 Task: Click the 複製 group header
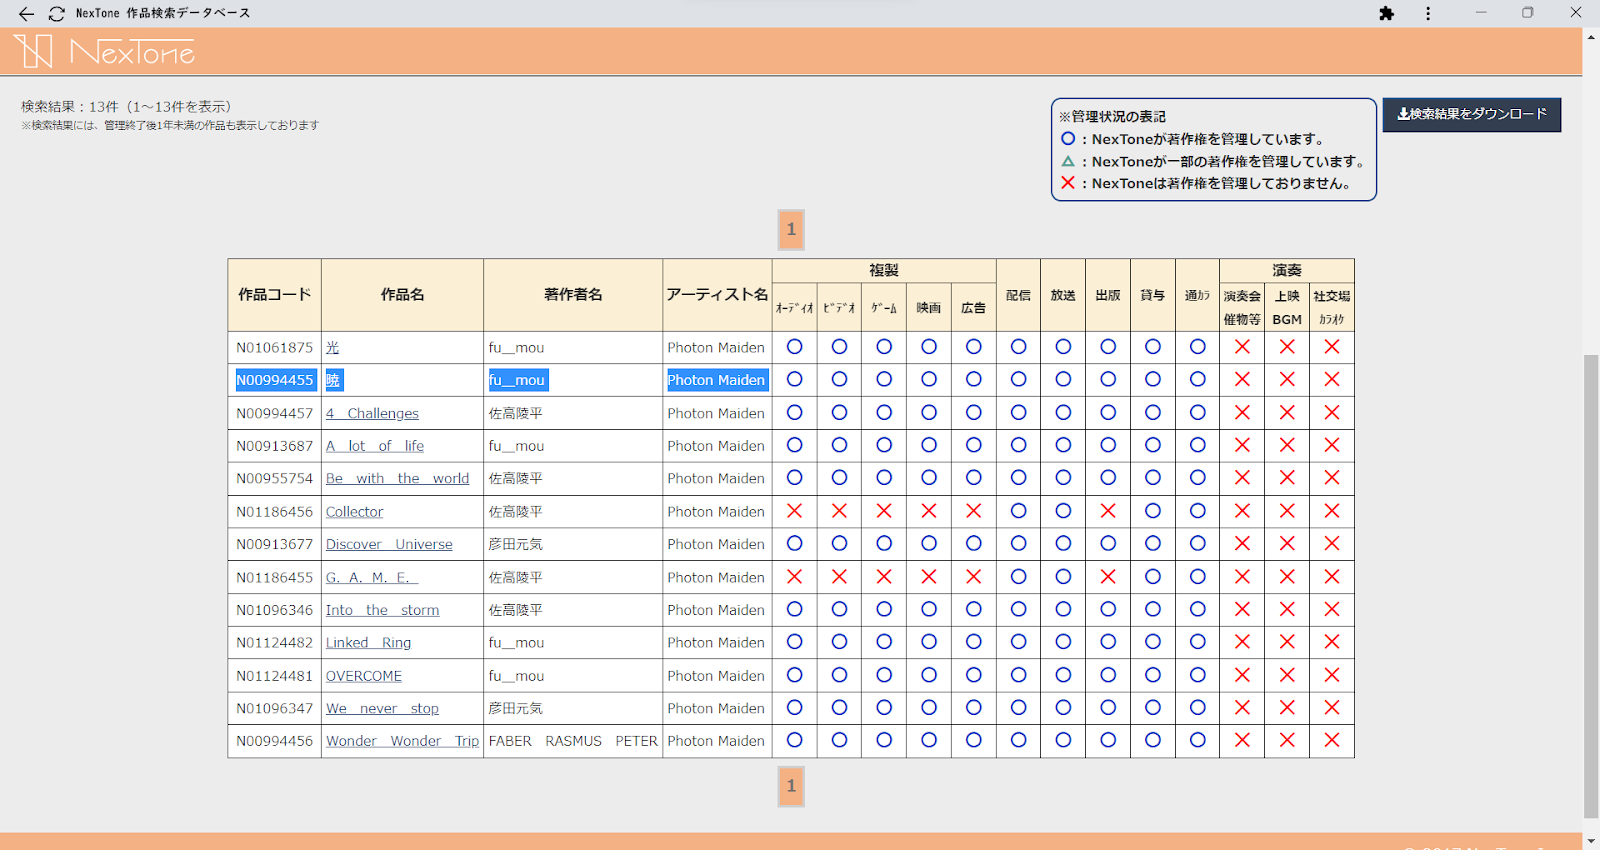pyautogui.click(x=884, y=271)
